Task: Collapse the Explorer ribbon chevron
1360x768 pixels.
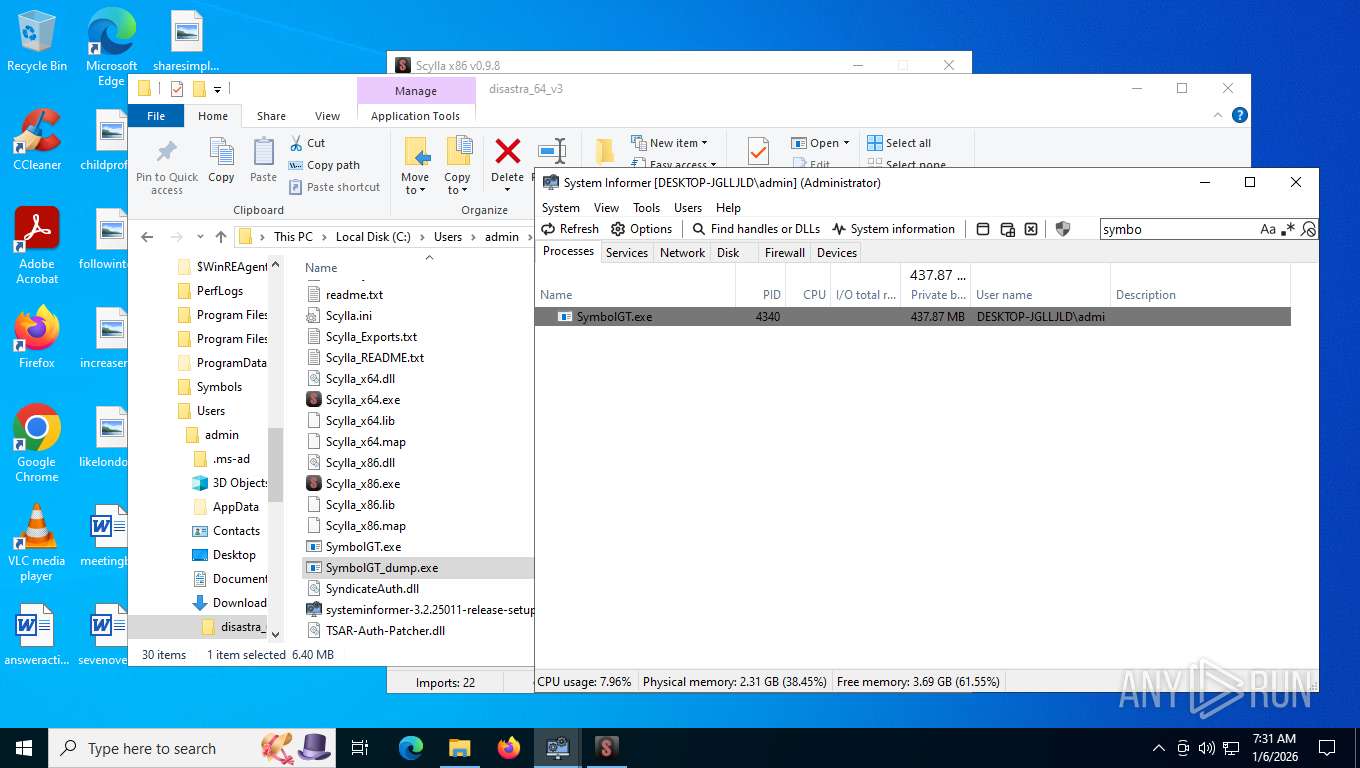Action: click(x=1219, y=115)
